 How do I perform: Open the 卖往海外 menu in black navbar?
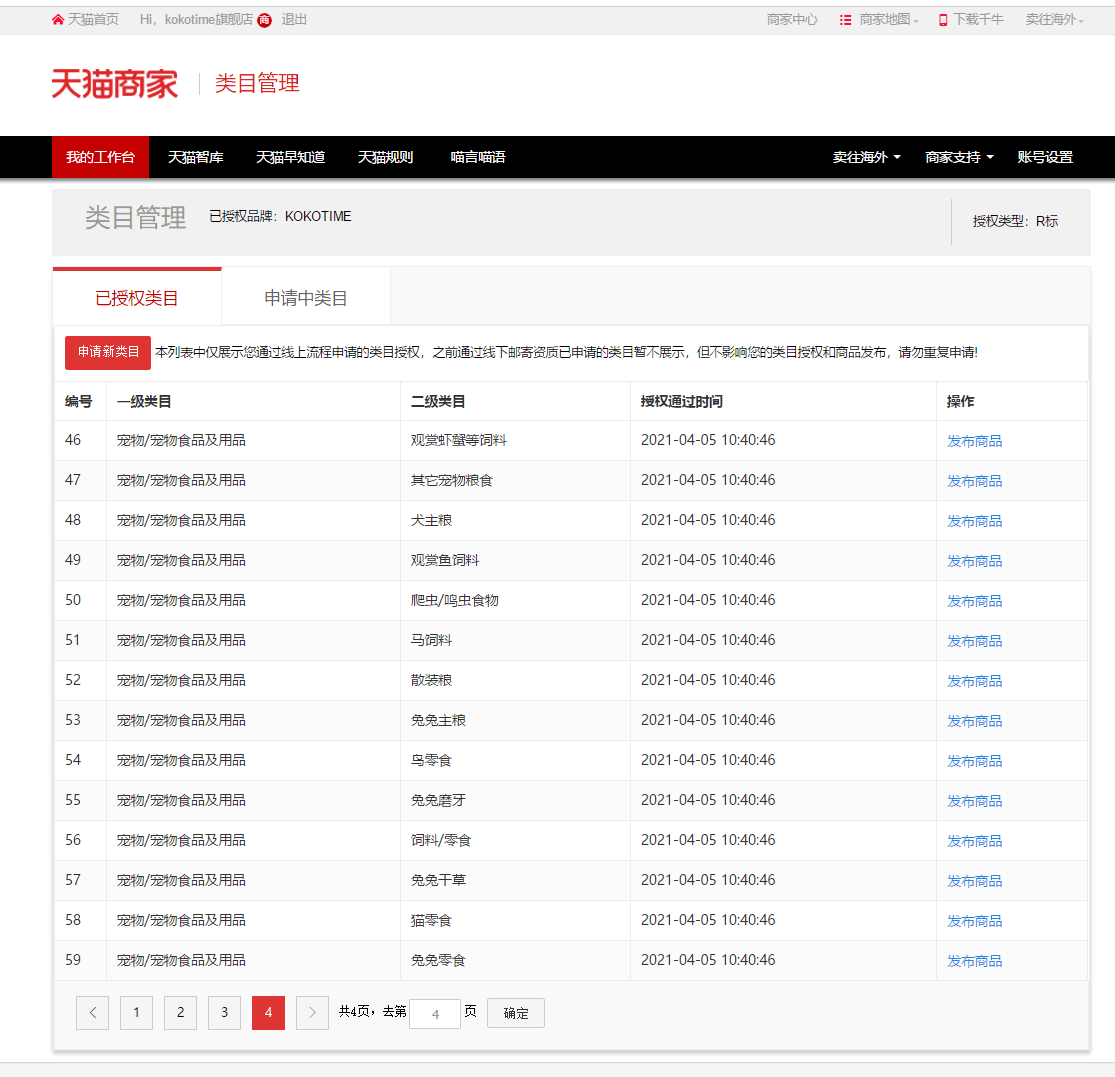tap(866, 157)
